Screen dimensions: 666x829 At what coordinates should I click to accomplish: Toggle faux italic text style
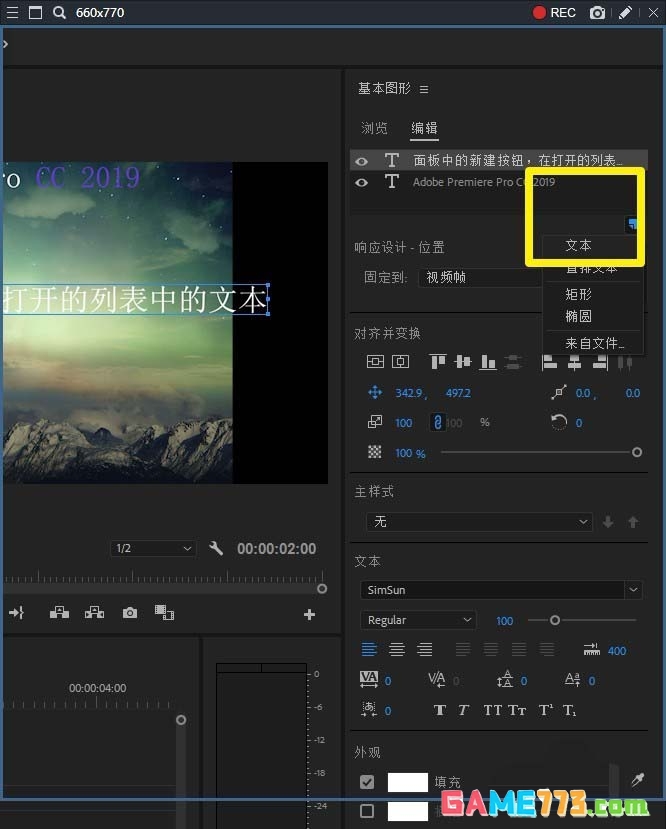pyautogui.click(x=464, y=710)
